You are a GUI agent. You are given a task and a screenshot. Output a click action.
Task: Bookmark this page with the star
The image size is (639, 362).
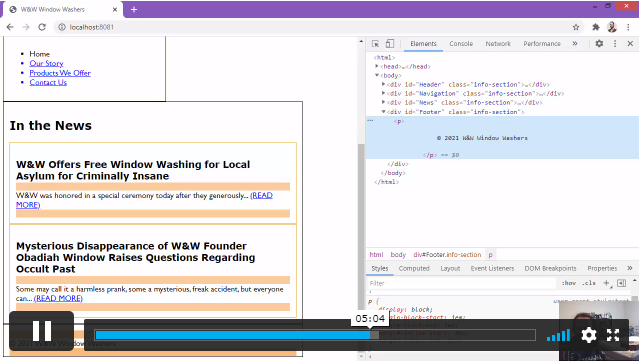(x=576, y=27)
